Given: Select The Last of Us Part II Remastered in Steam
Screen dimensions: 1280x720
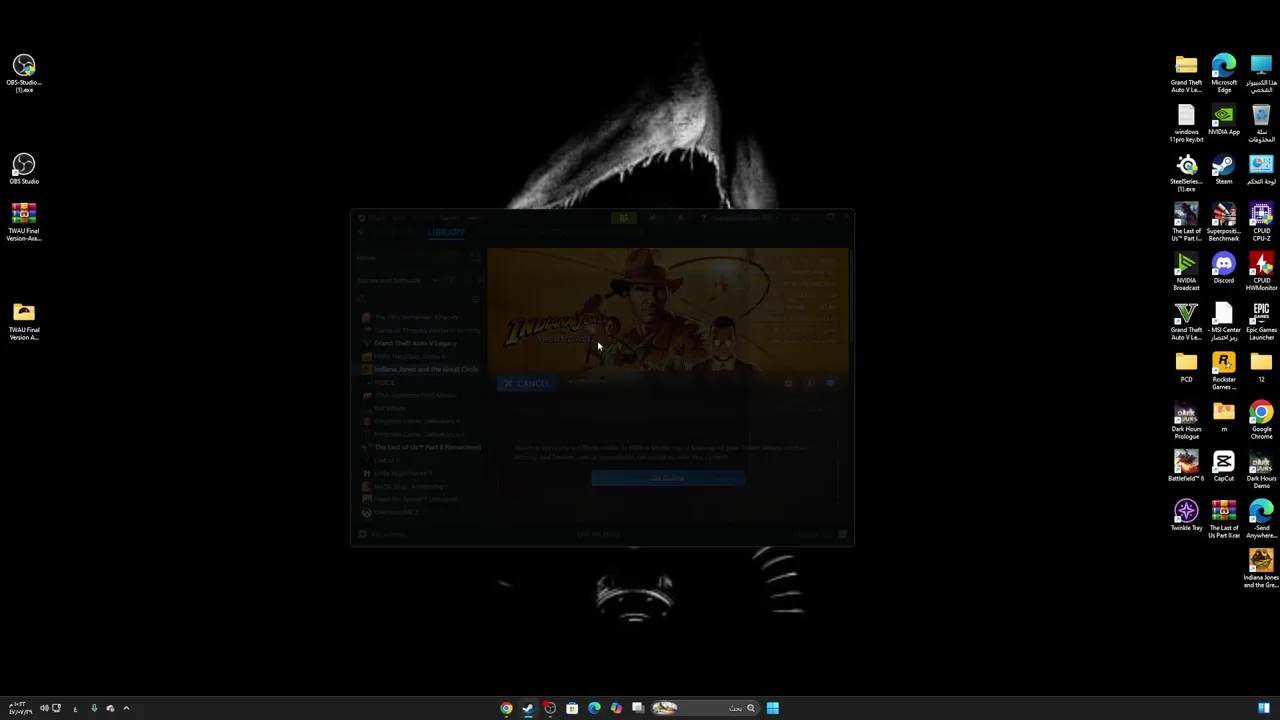Looking at the screenshot, I should [x=427, y=447].
